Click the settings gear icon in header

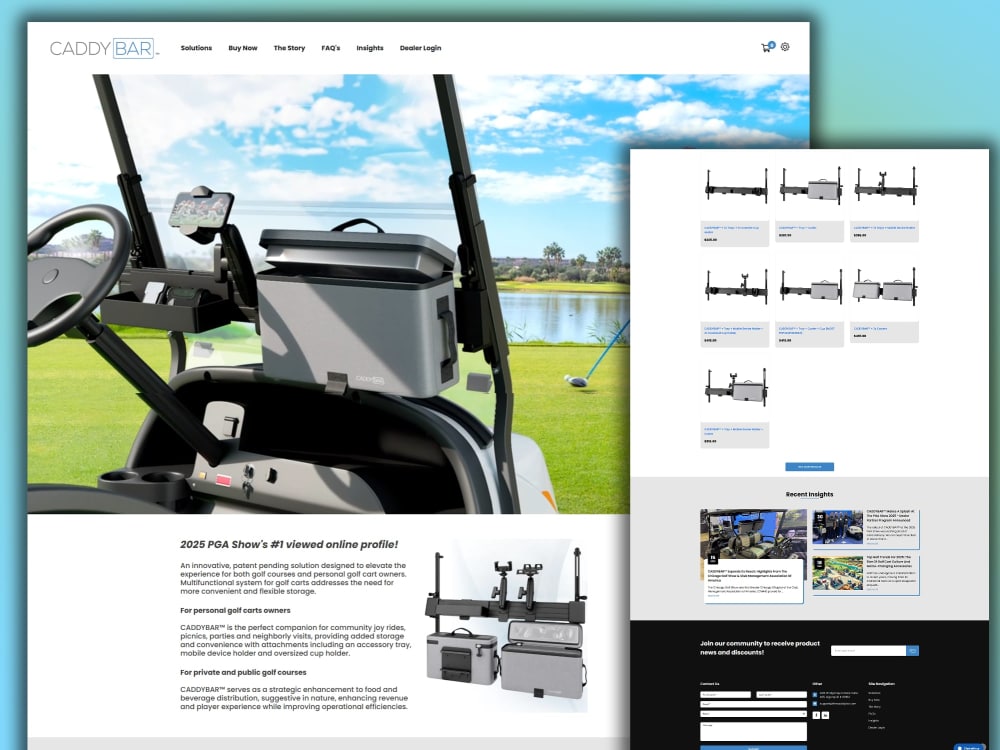pos(785,47)
